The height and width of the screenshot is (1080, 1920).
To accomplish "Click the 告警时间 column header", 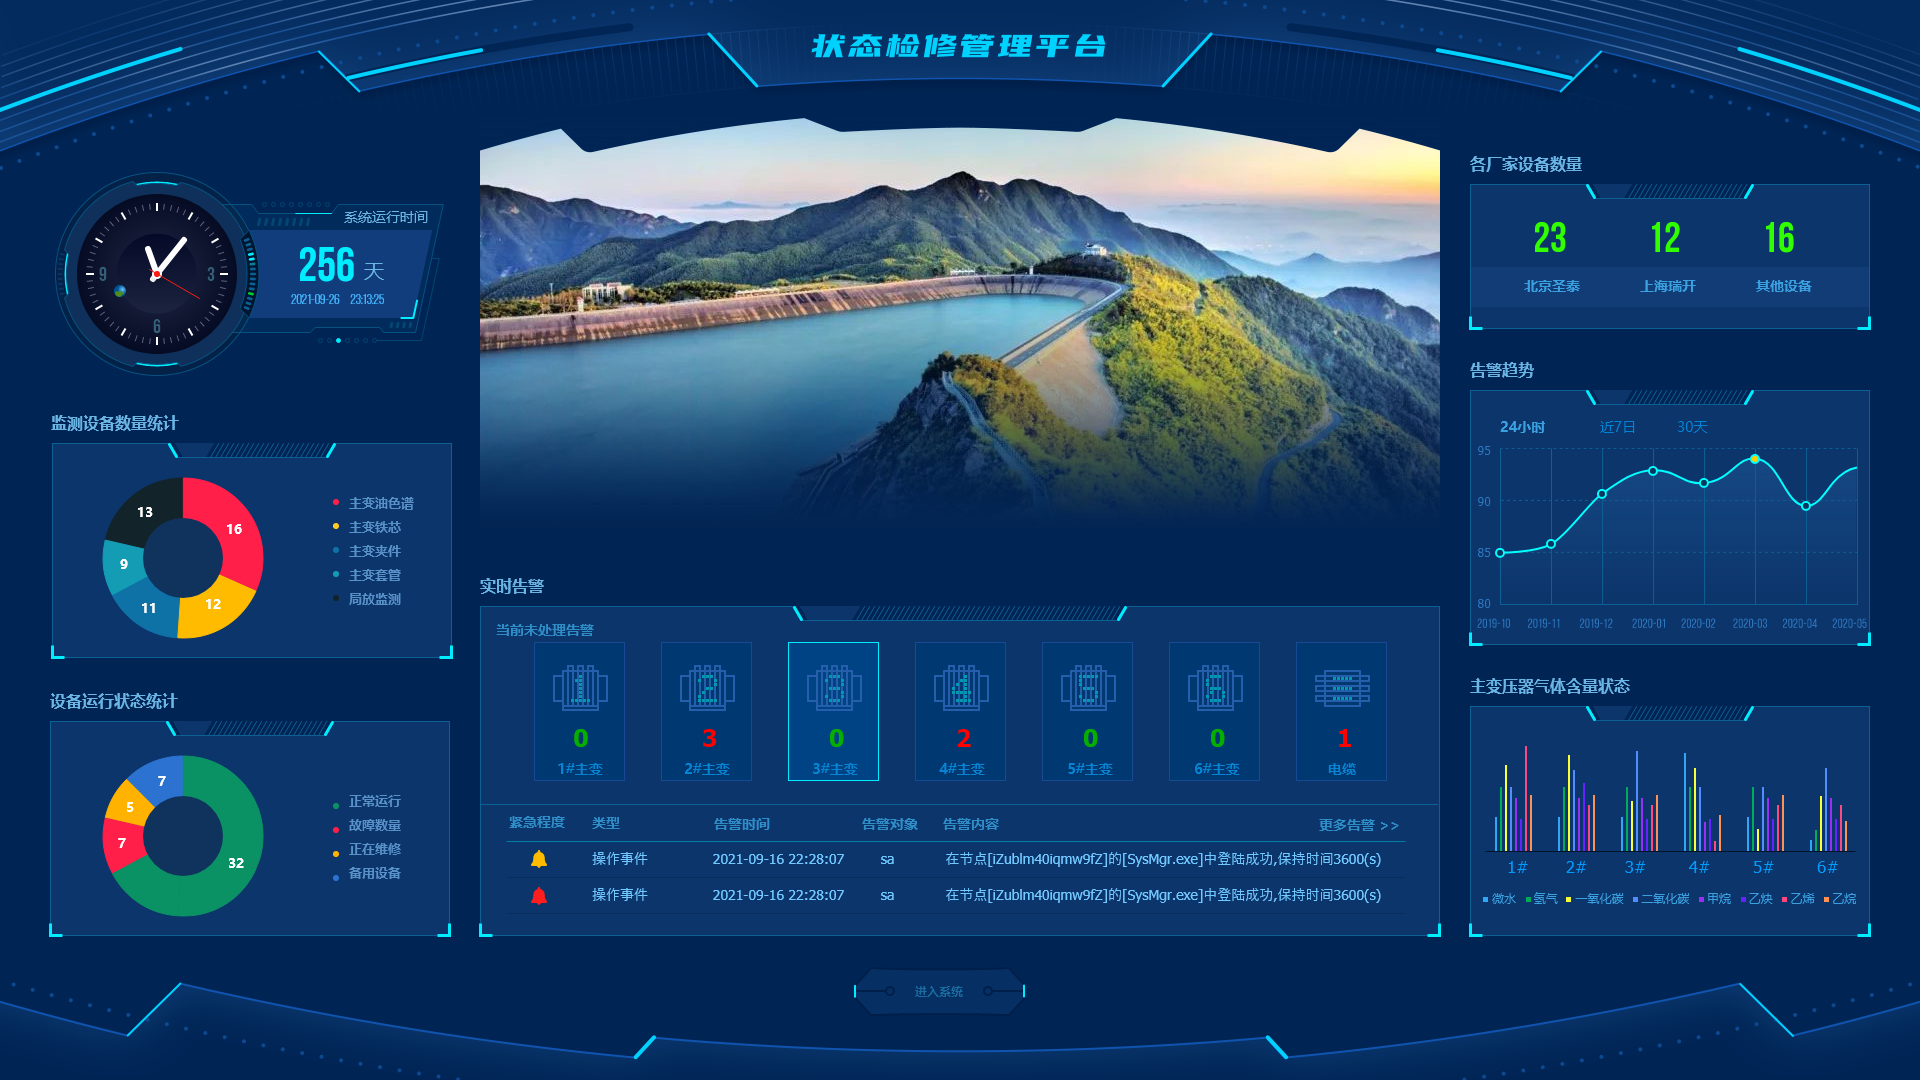I will [742, 824].
